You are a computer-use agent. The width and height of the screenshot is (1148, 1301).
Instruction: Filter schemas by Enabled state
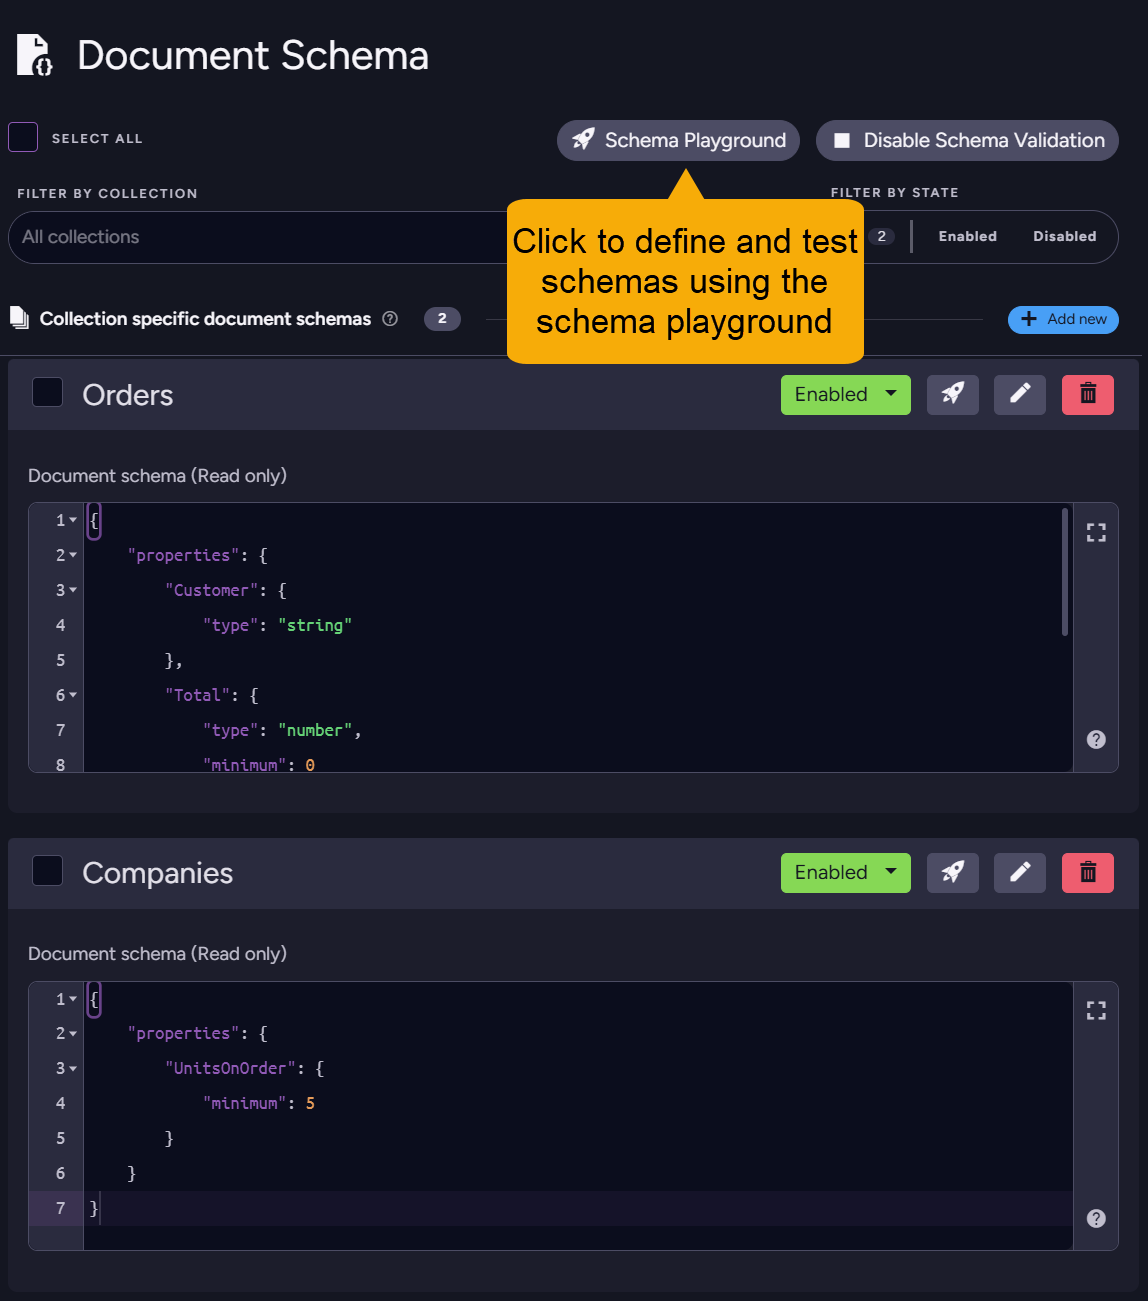(x=966, y=236)
